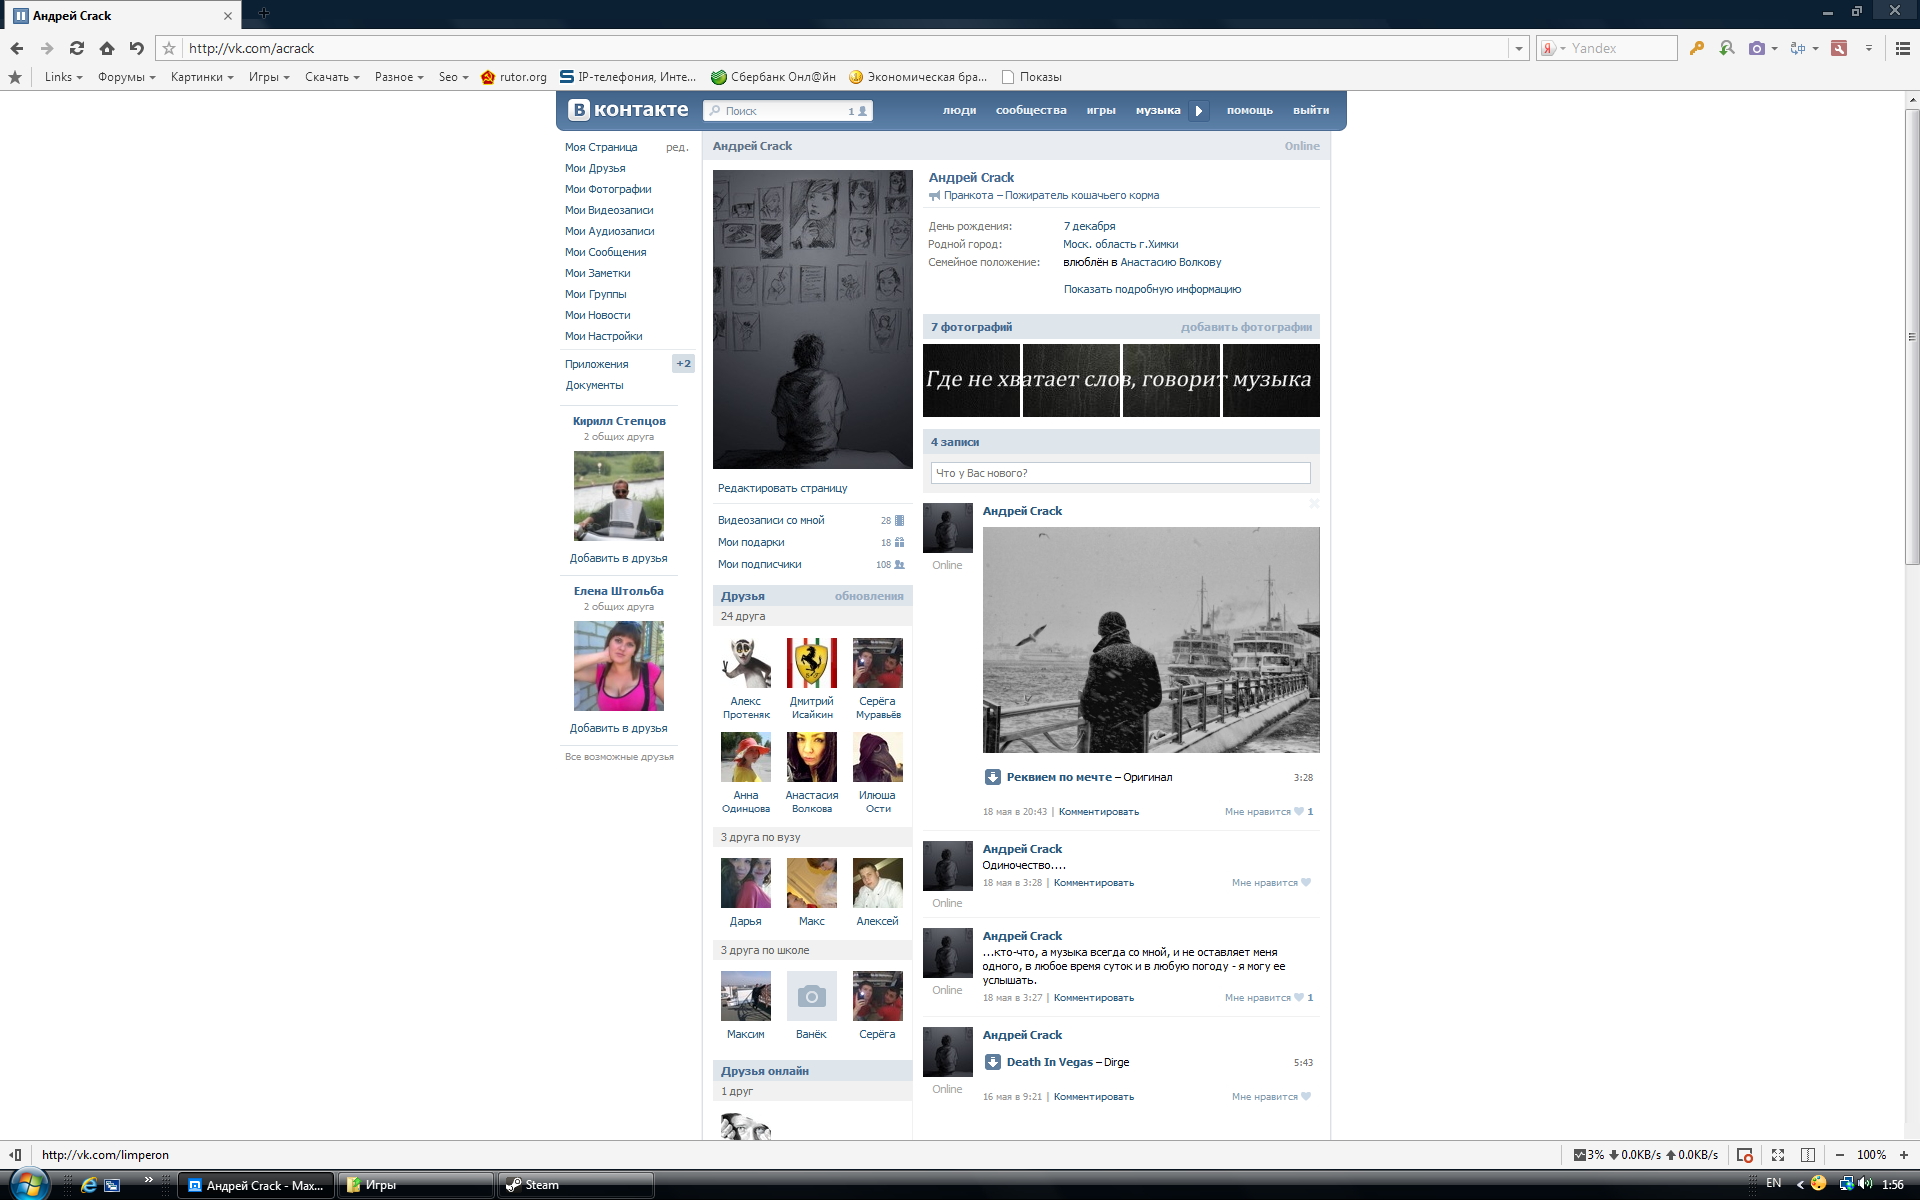Click the red wrench tools icon
This screenshot has height=1200, width=1920.
click(1839, 48)
